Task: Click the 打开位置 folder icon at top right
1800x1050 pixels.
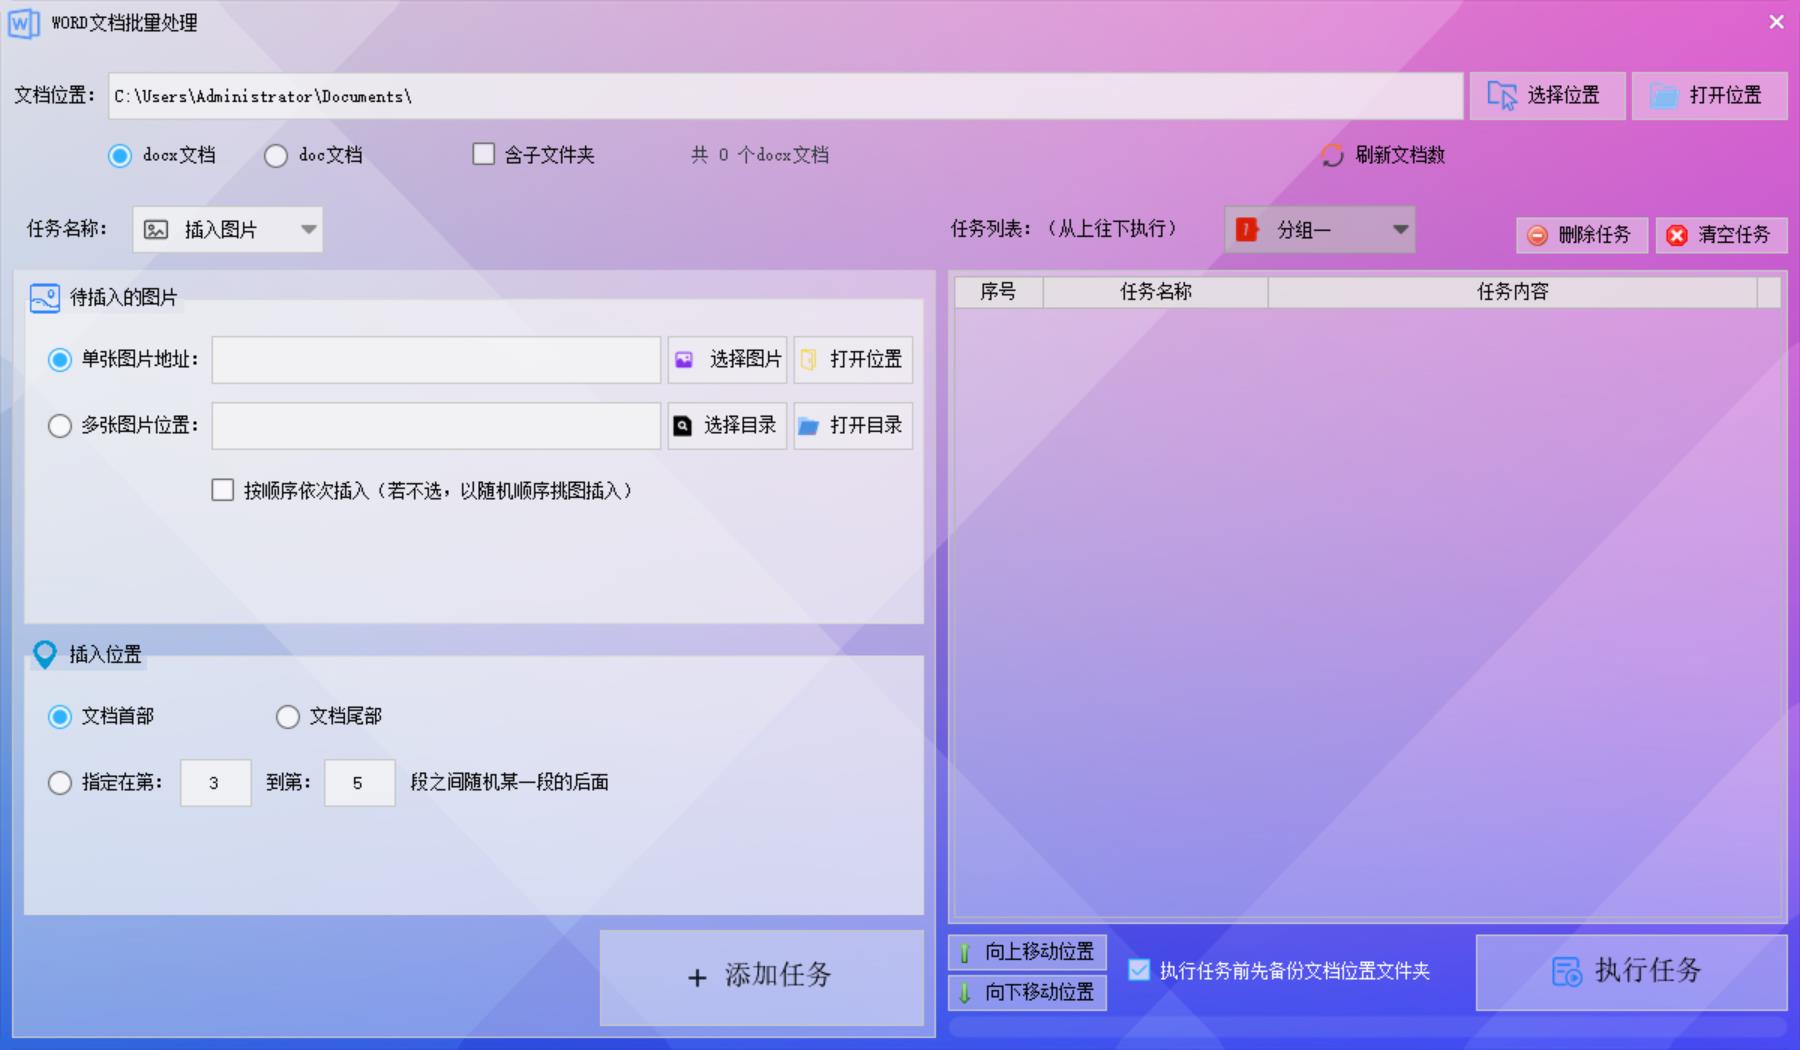Action: coord(1664,96)
